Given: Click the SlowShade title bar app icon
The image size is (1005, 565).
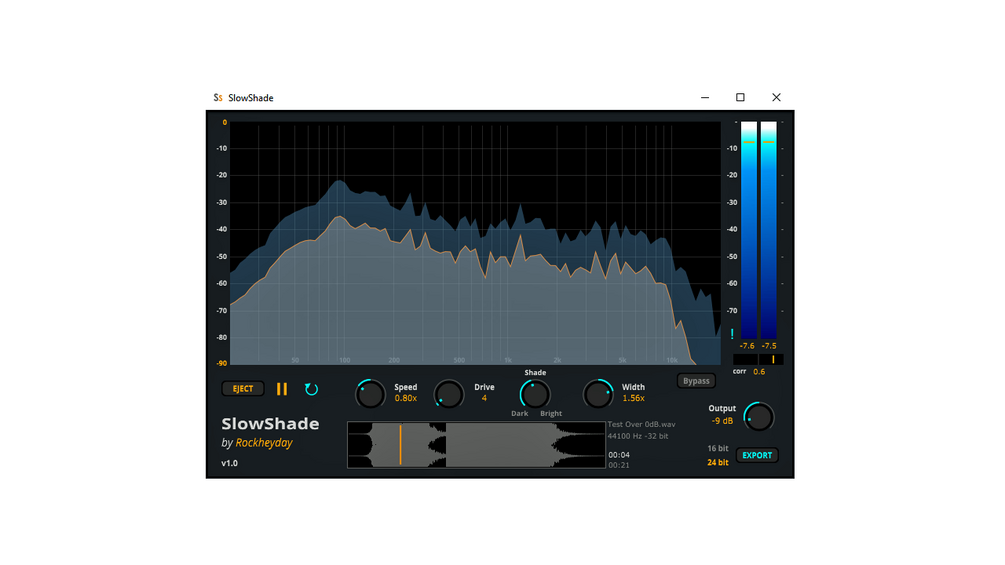Looking at the screenshot, I should pos(218,97).
